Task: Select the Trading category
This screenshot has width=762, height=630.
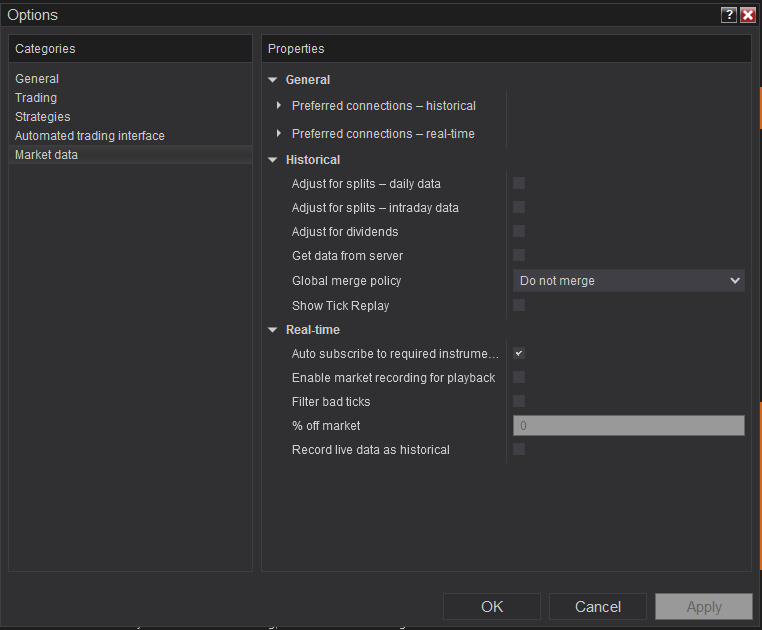Action: pyautogui.click(x=36, y=98)
